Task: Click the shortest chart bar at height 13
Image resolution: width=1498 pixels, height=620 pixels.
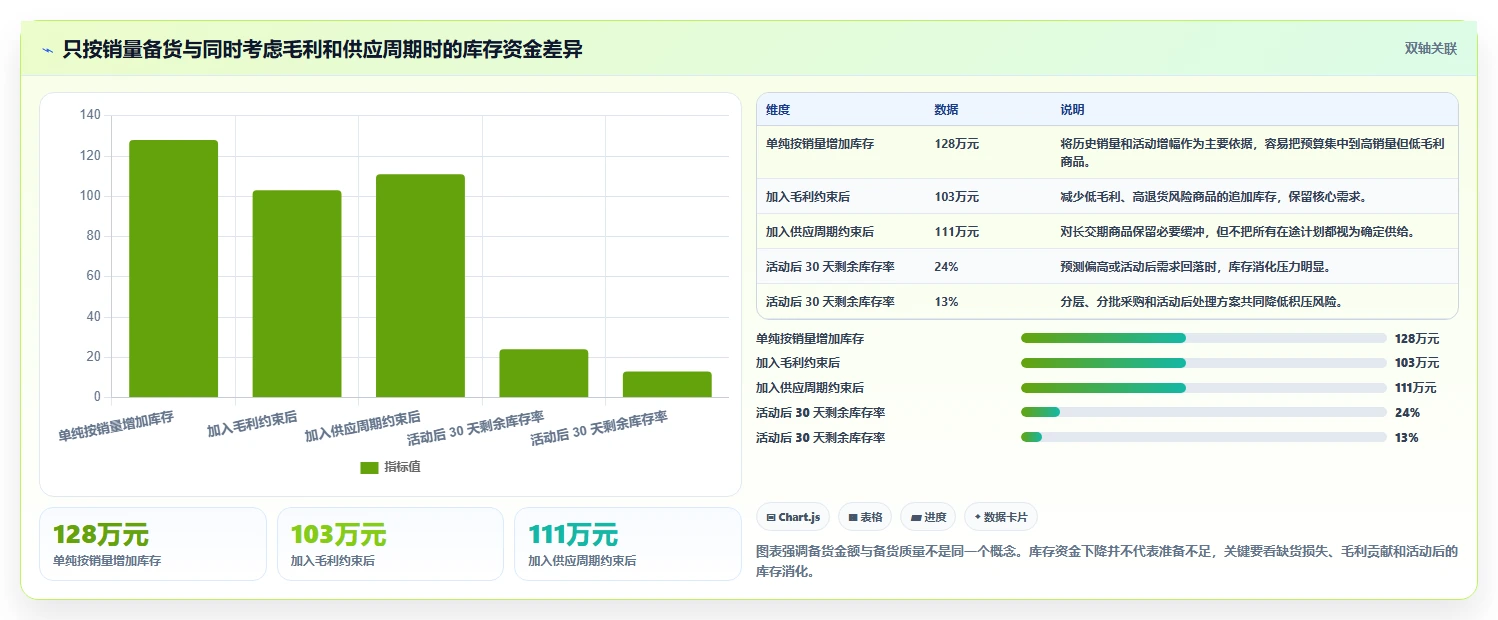Action: [x=667, y=384]
